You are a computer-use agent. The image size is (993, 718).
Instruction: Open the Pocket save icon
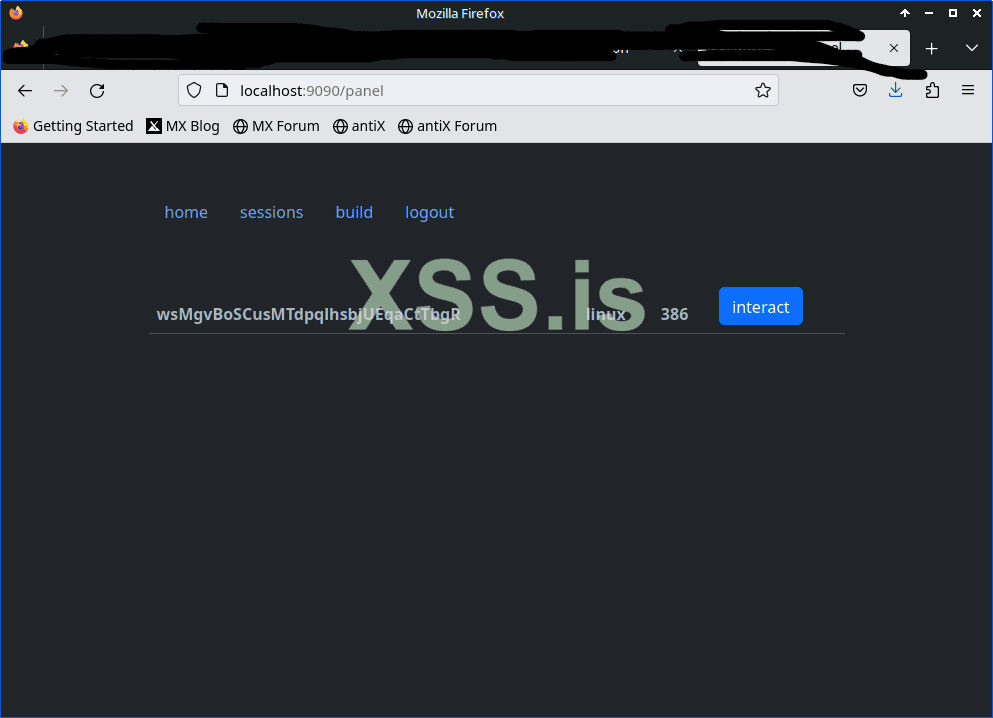pyautogui.click(x=859, y=91)
